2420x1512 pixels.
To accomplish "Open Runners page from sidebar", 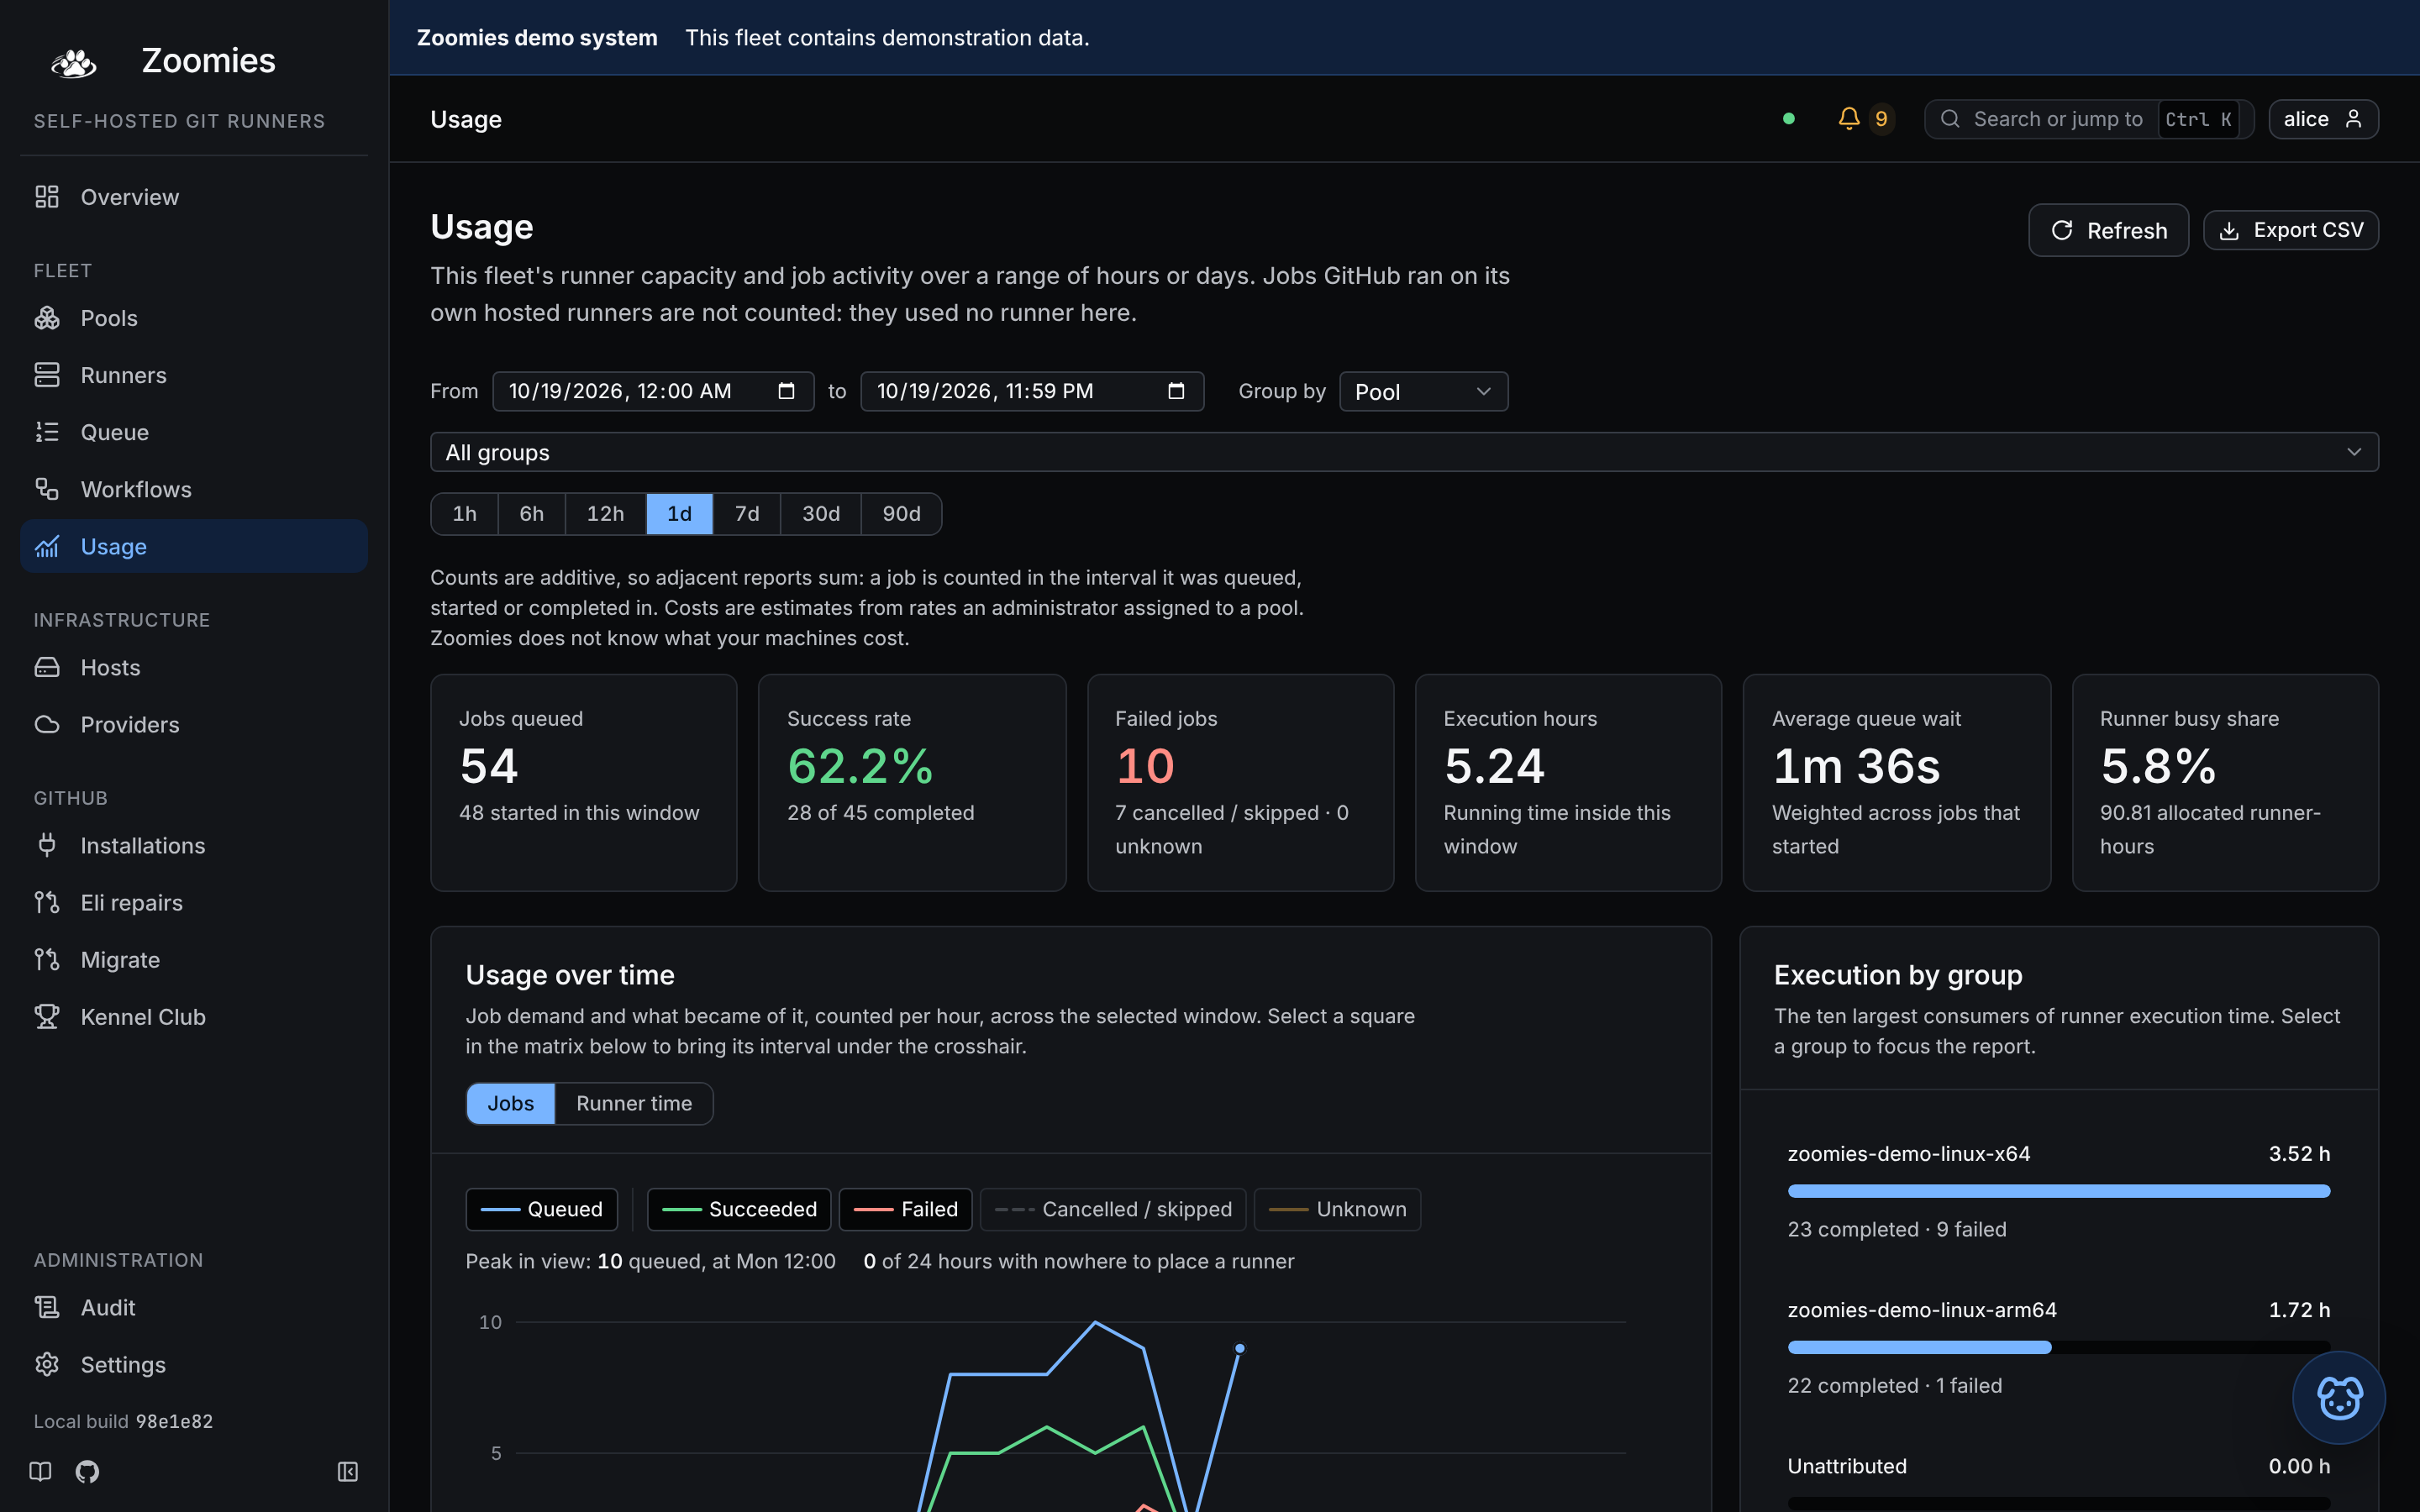I will (x=194, y=375).
